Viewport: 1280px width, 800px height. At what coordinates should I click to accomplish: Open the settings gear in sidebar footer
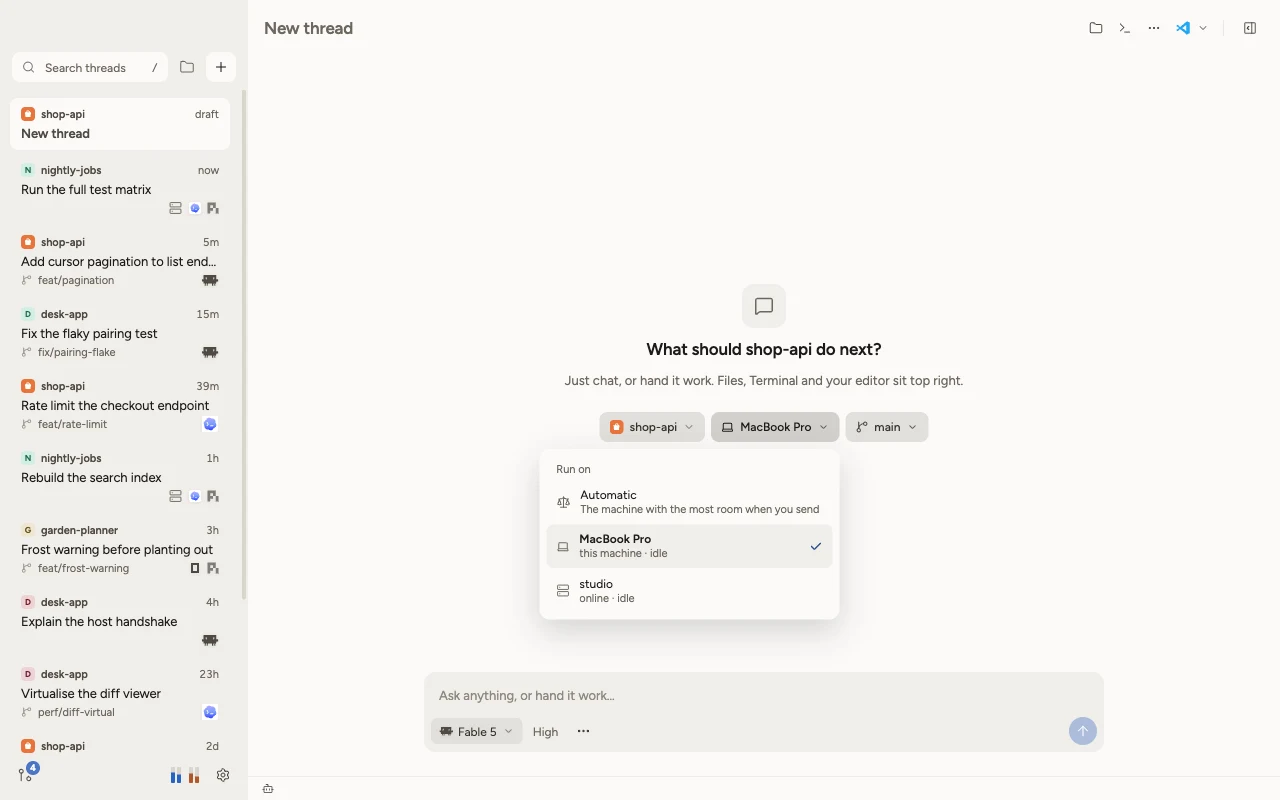(x=223, y=775)
